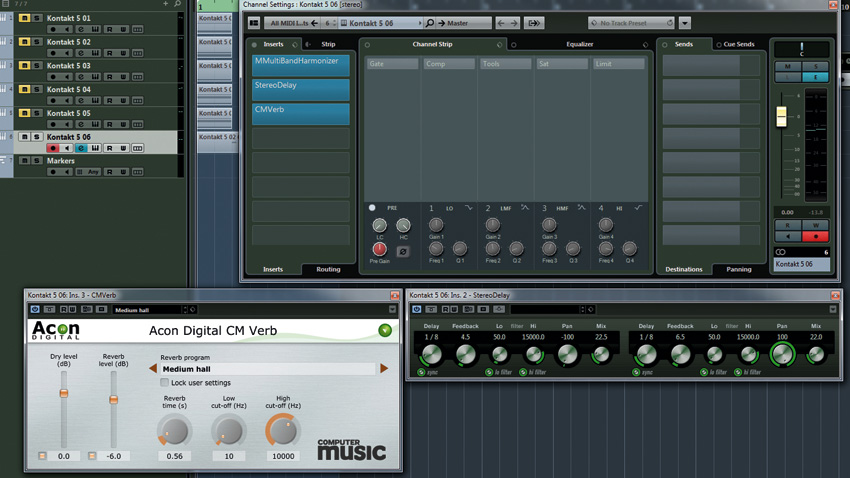Click the CMVerb Dry level slider
The image size is (850, 478).
pyautogui.click(x=64, y=393)
